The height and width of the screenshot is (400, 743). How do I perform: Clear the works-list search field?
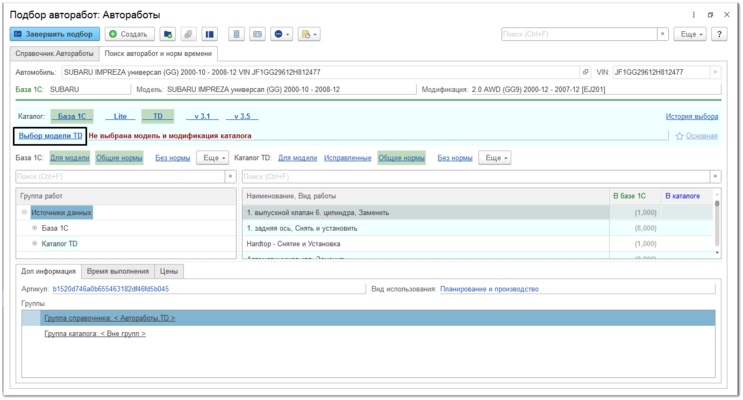715,176
